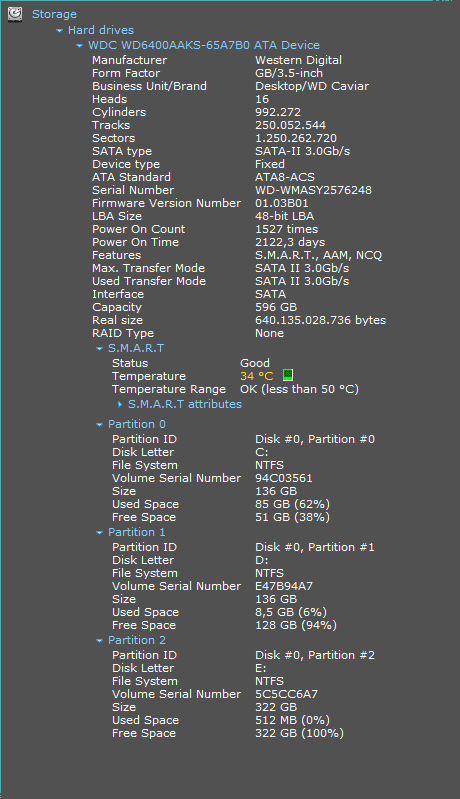This screenshot has height=799, width=460.
Task: Collapse the Partition 1 arrow
Action: (99, 532)
